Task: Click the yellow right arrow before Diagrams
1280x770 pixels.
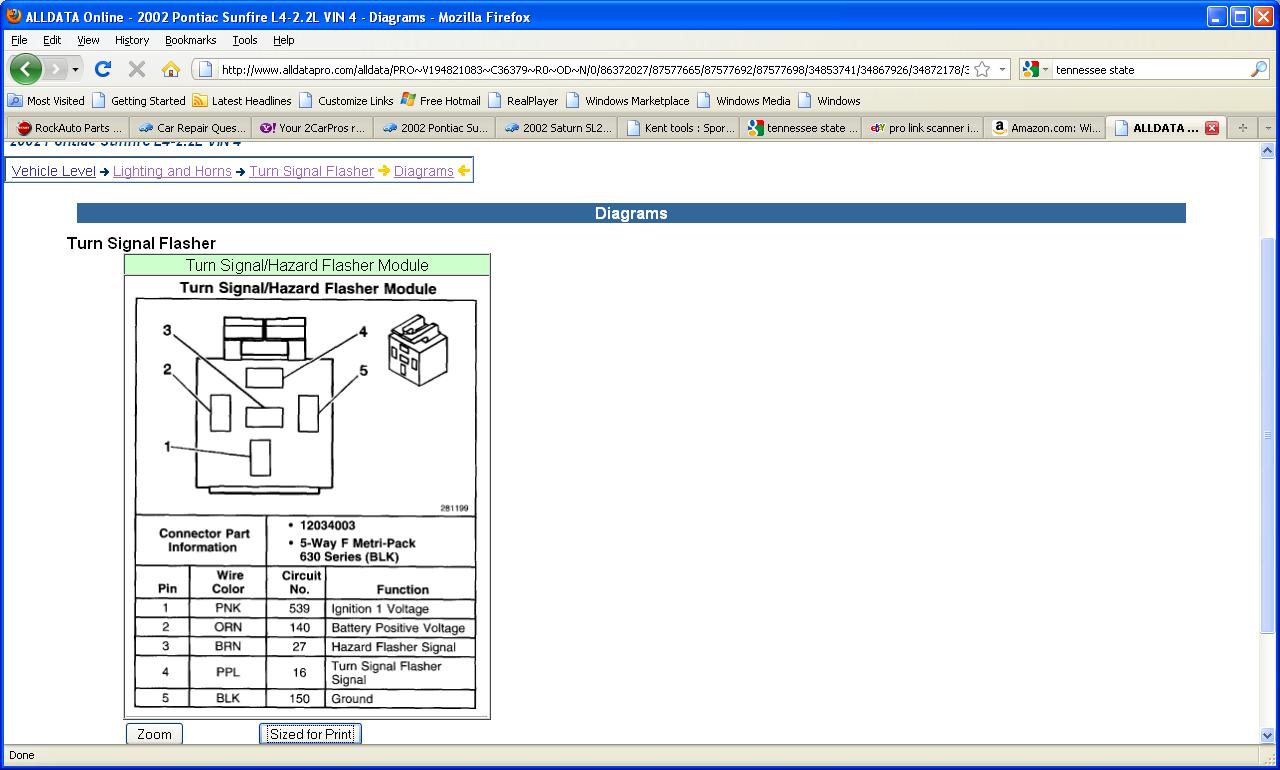Action: point(384,171)
